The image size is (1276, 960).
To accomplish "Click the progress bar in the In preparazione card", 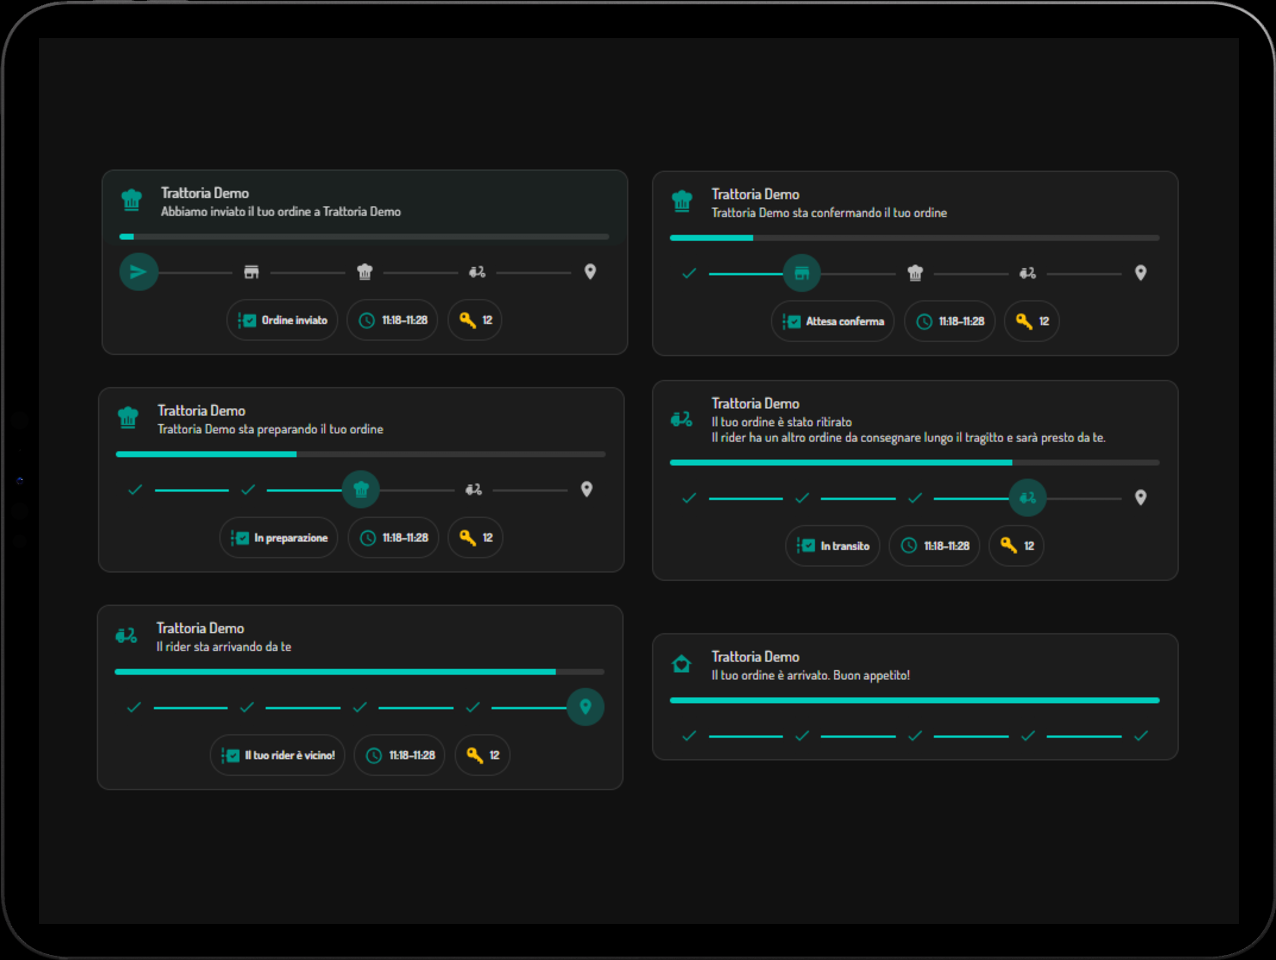I will (x=361, y=454).
